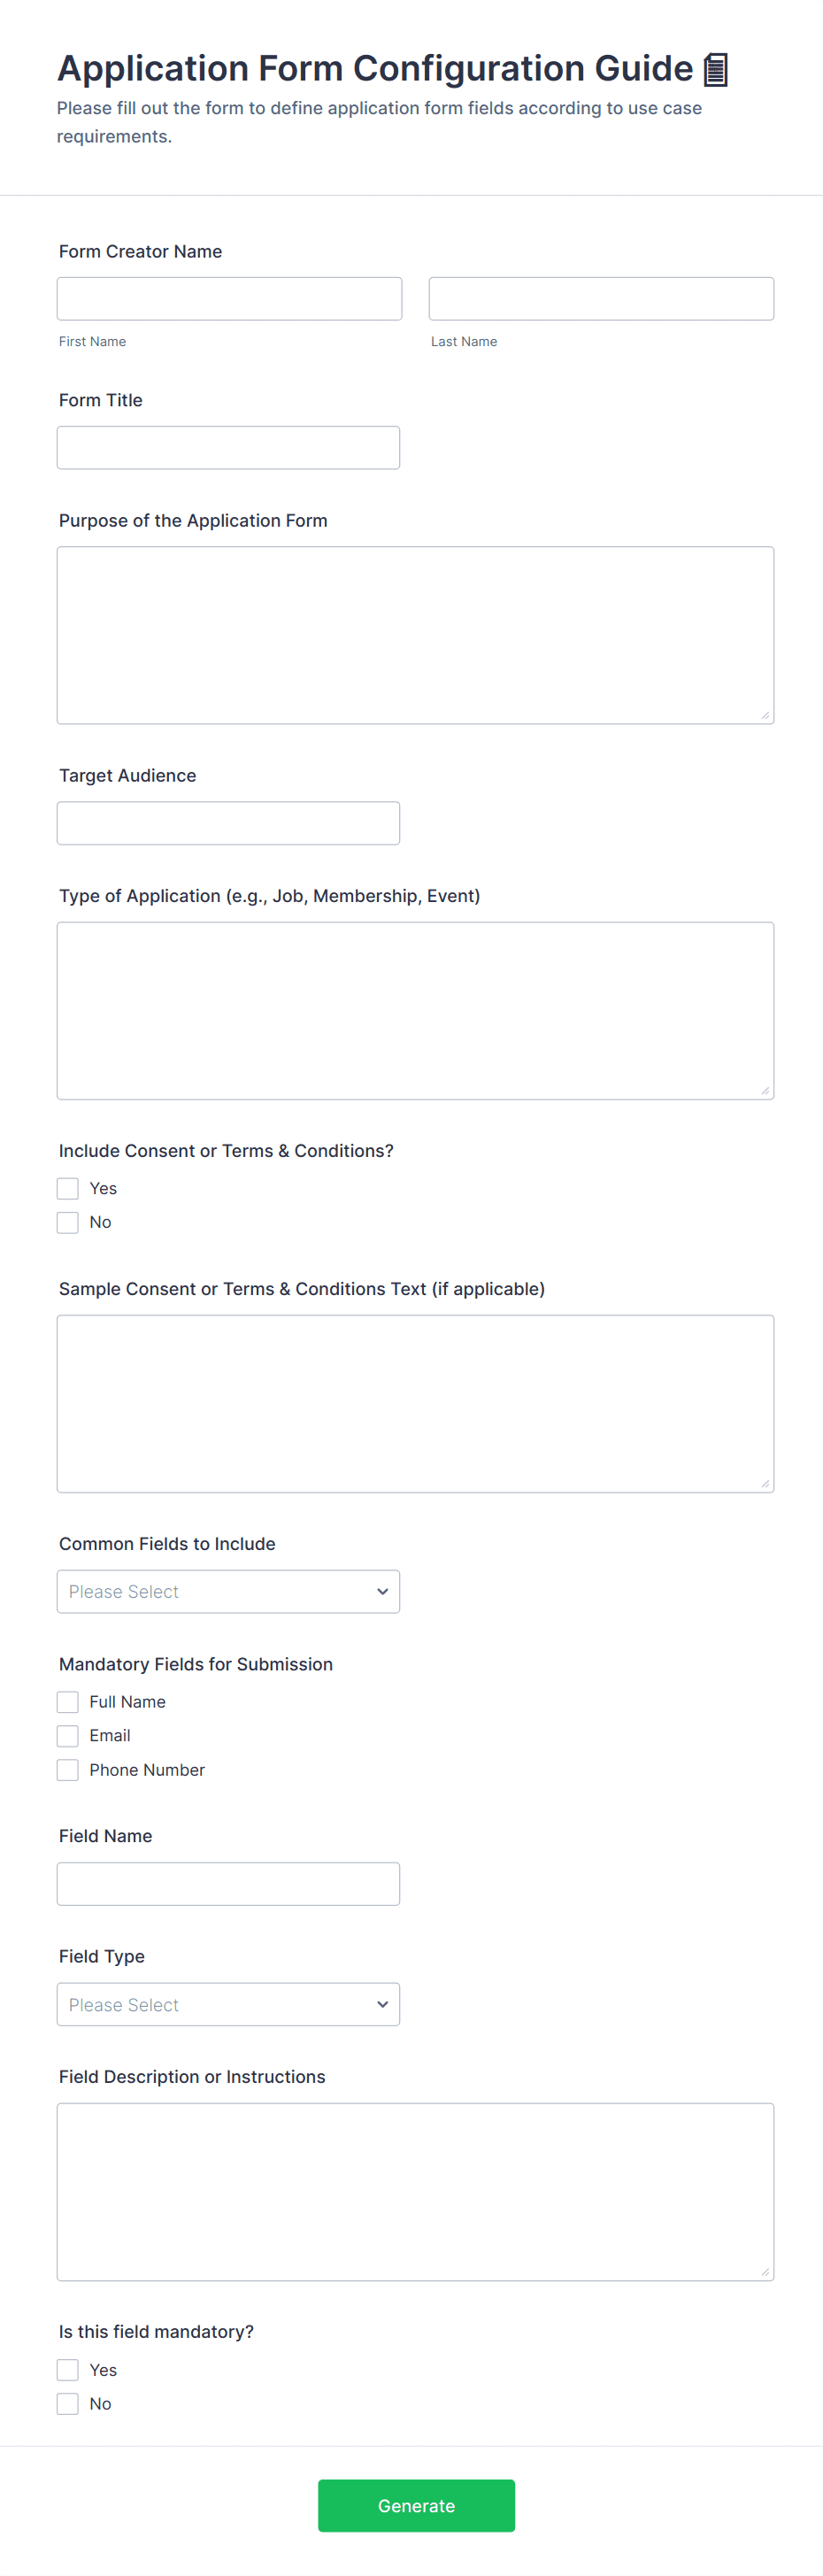Click the Field Description or Instructions textarea
This screenshot has width=823, height=2576.
415,2191
